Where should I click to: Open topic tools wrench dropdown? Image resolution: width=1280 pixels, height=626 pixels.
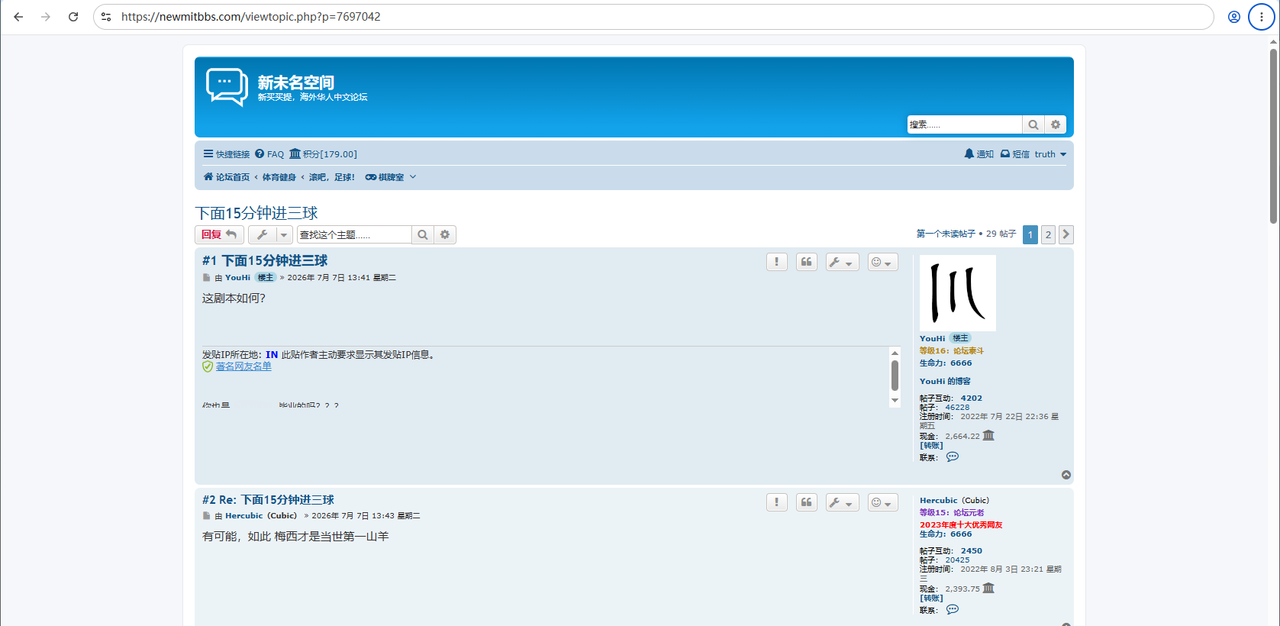tap(270, 234)
